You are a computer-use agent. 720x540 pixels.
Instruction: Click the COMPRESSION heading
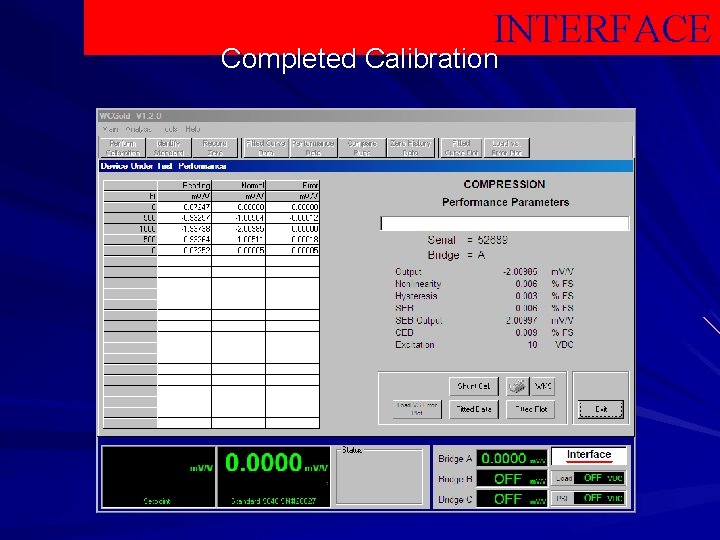click(x=504, y=185)
